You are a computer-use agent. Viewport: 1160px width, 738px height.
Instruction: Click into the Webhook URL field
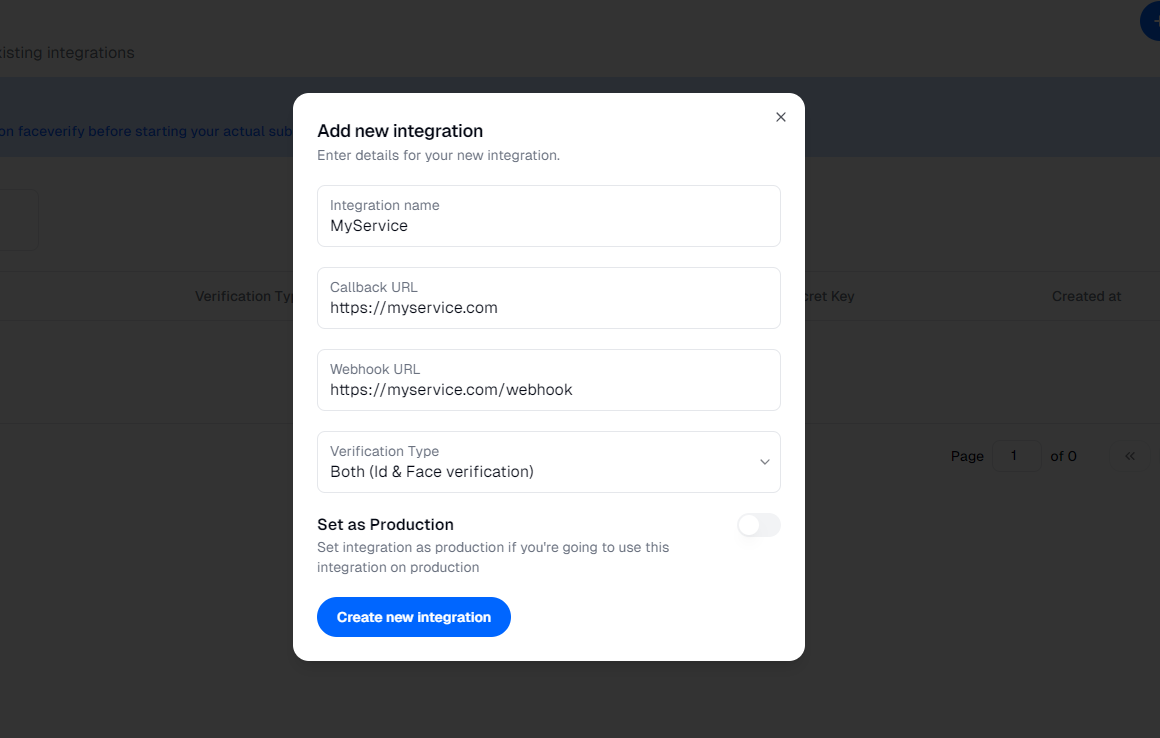pos(548,390)
